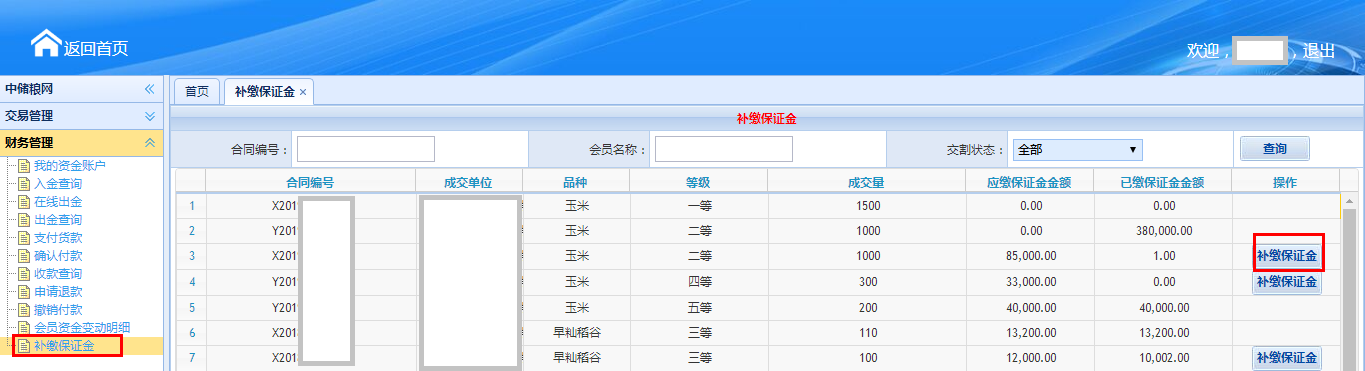The image size is (1365, 371).
Task: Click the 一等 grade cell
Action: tap(698, 206)
